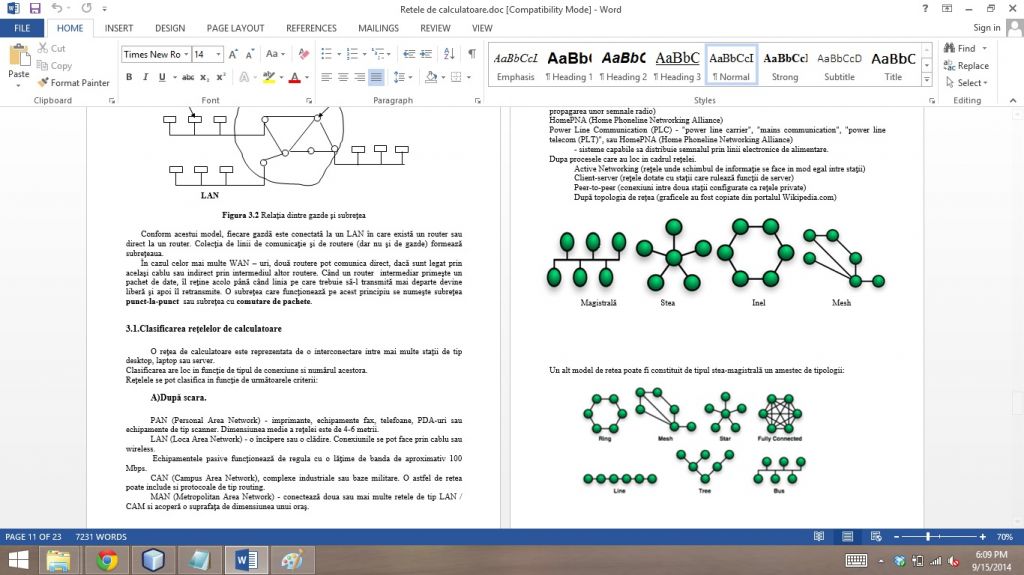The width and height of the screenshot is (1024, 575).
Task: Click the Format Painter brush icon
Action: [x=43, y=83]
